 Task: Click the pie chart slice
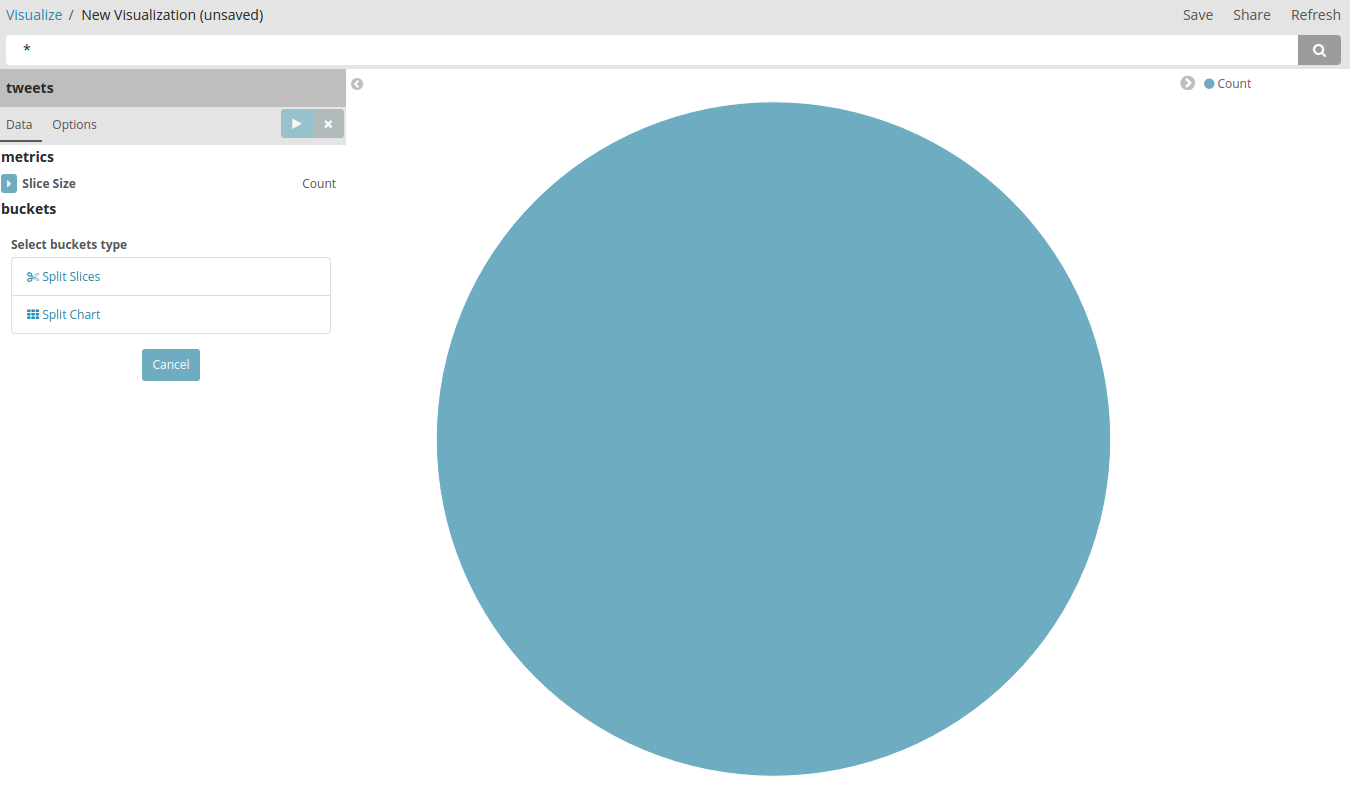pyautogui.click(x=773, y=439)
